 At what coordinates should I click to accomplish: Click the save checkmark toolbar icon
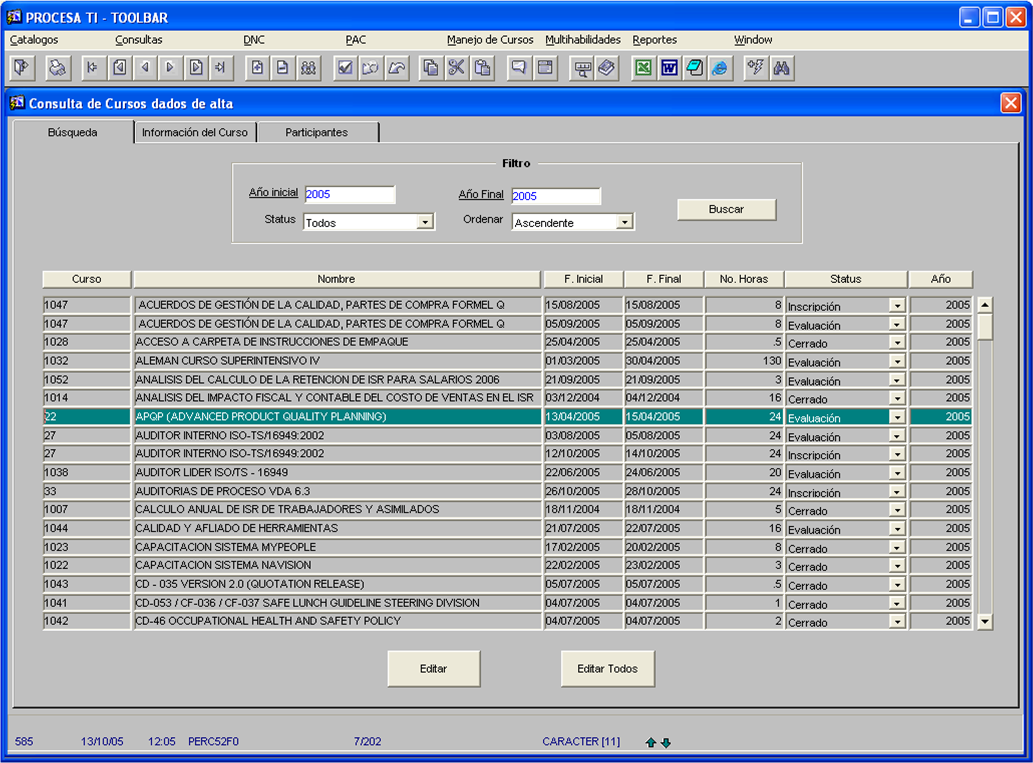(345, 68)
